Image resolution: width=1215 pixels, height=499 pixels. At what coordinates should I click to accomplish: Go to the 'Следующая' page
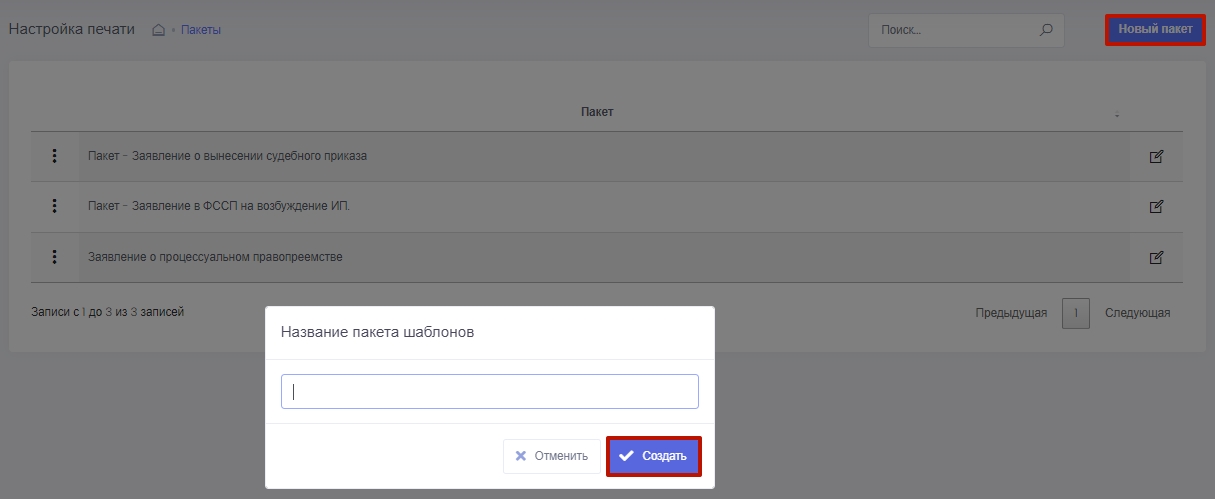click(x=1137, y=313)
